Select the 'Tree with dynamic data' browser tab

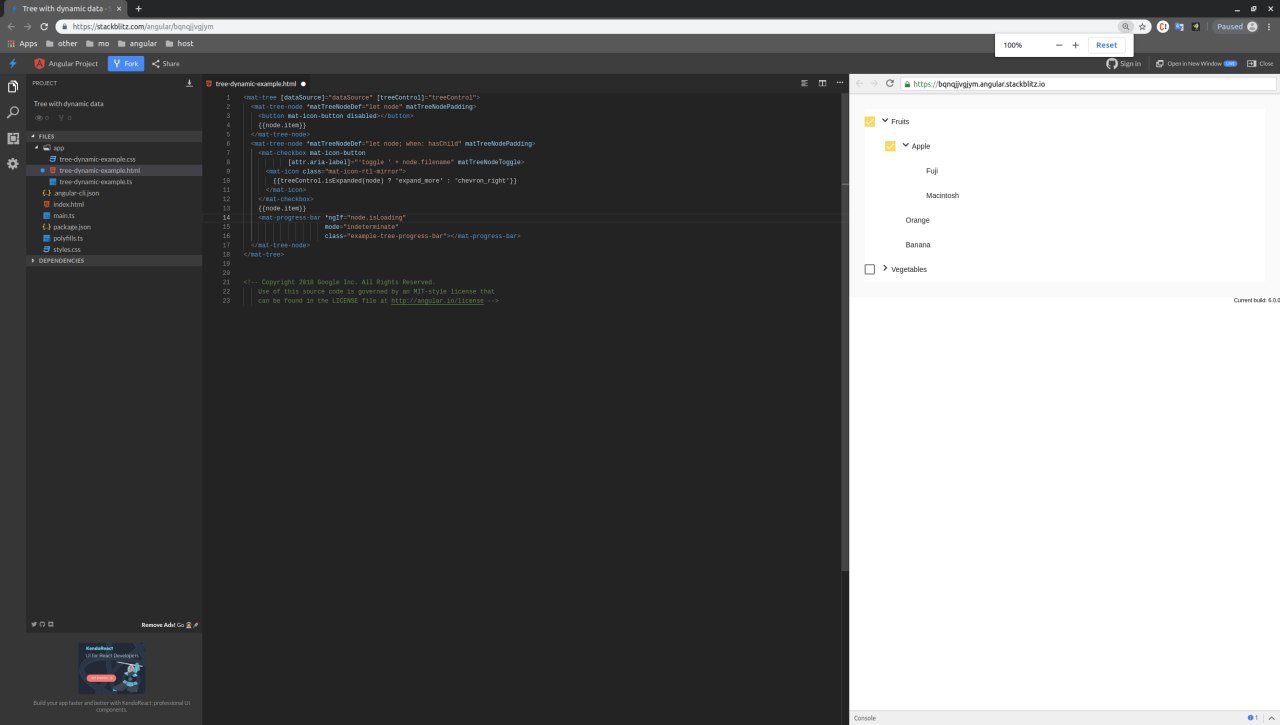click(x=65, y=8)
